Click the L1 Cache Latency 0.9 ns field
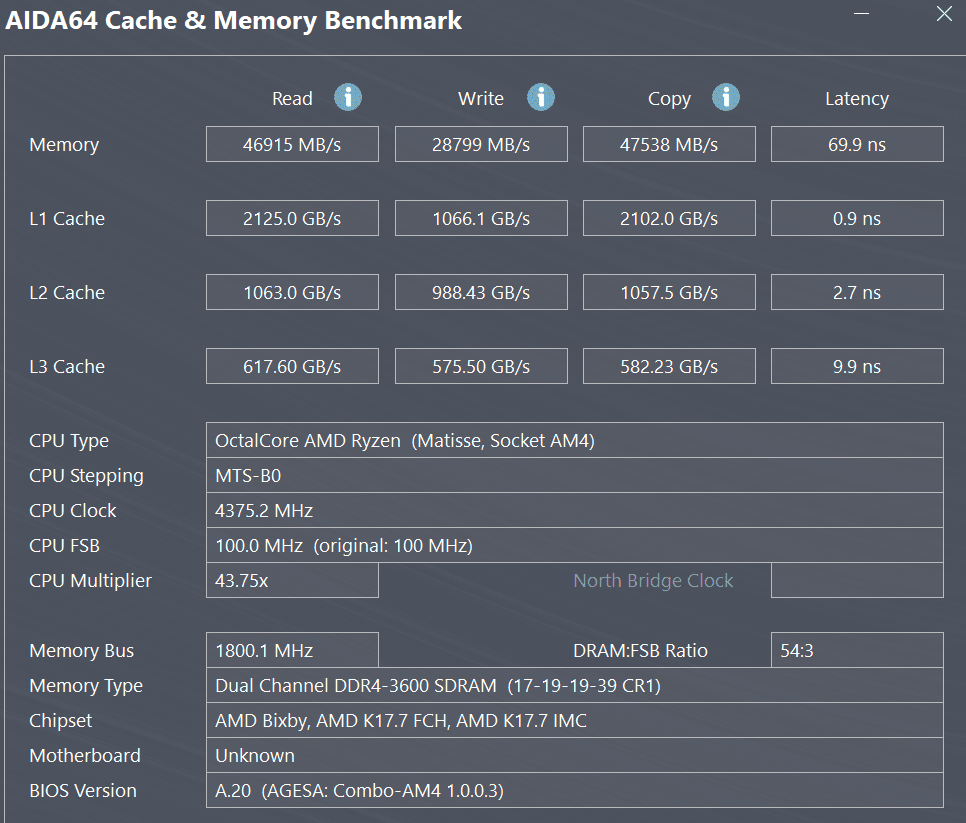 (857, 218)
